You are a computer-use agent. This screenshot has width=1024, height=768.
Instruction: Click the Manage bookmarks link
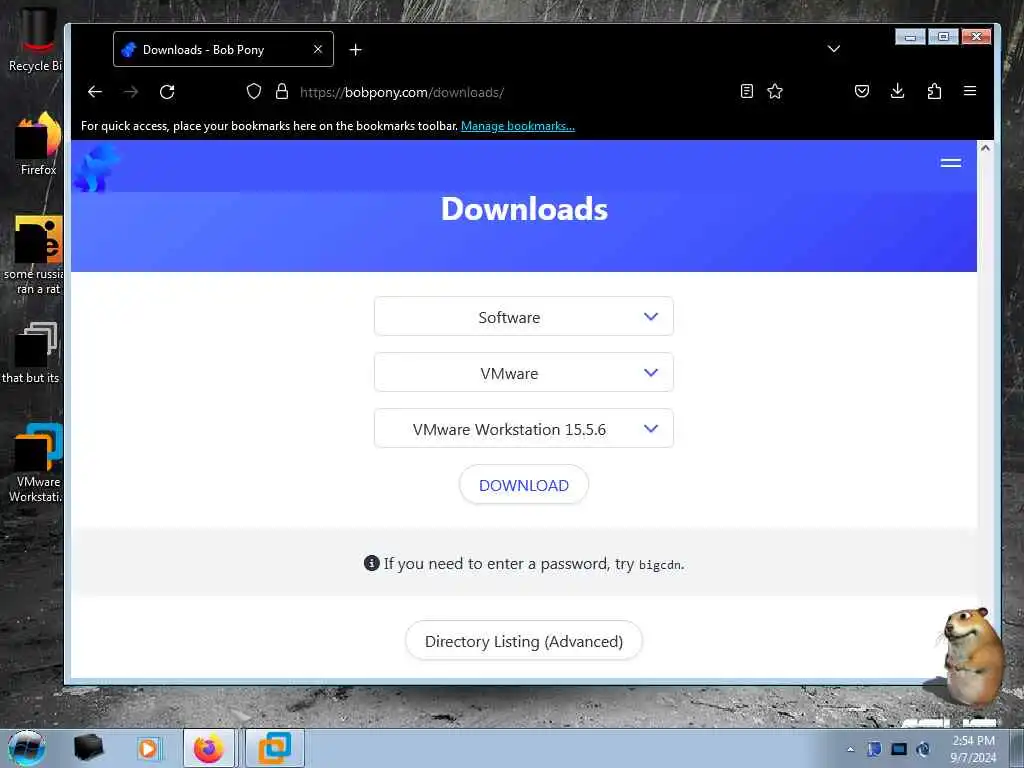(x=518, y=126)
